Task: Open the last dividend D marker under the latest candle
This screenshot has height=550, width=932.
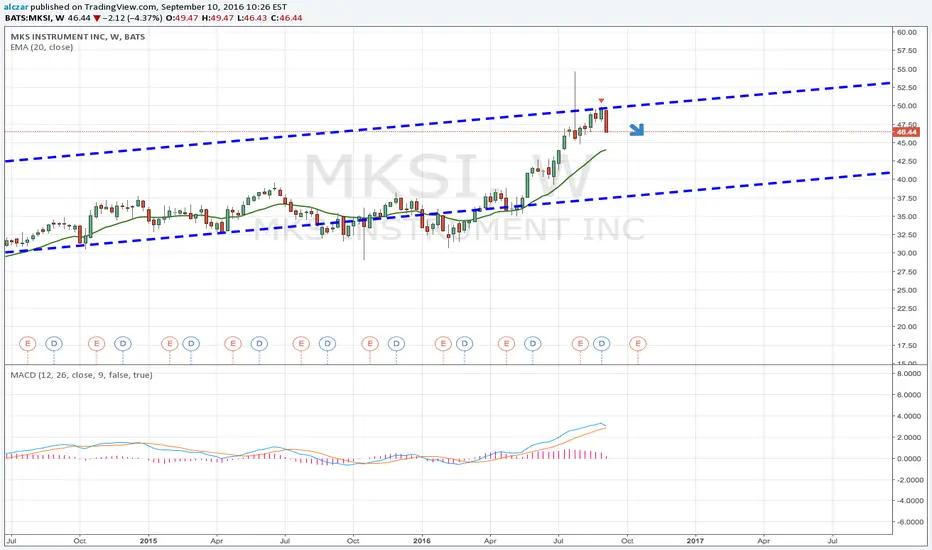Action: [602, 344]
